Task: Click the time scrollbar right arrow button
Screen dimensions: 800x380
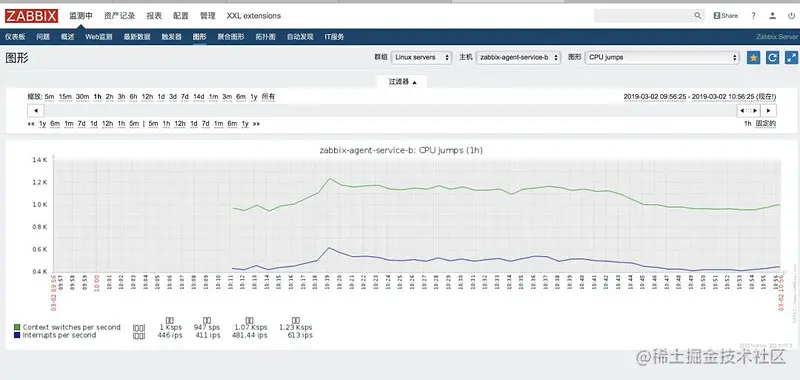Action: (x=768, y=111)
